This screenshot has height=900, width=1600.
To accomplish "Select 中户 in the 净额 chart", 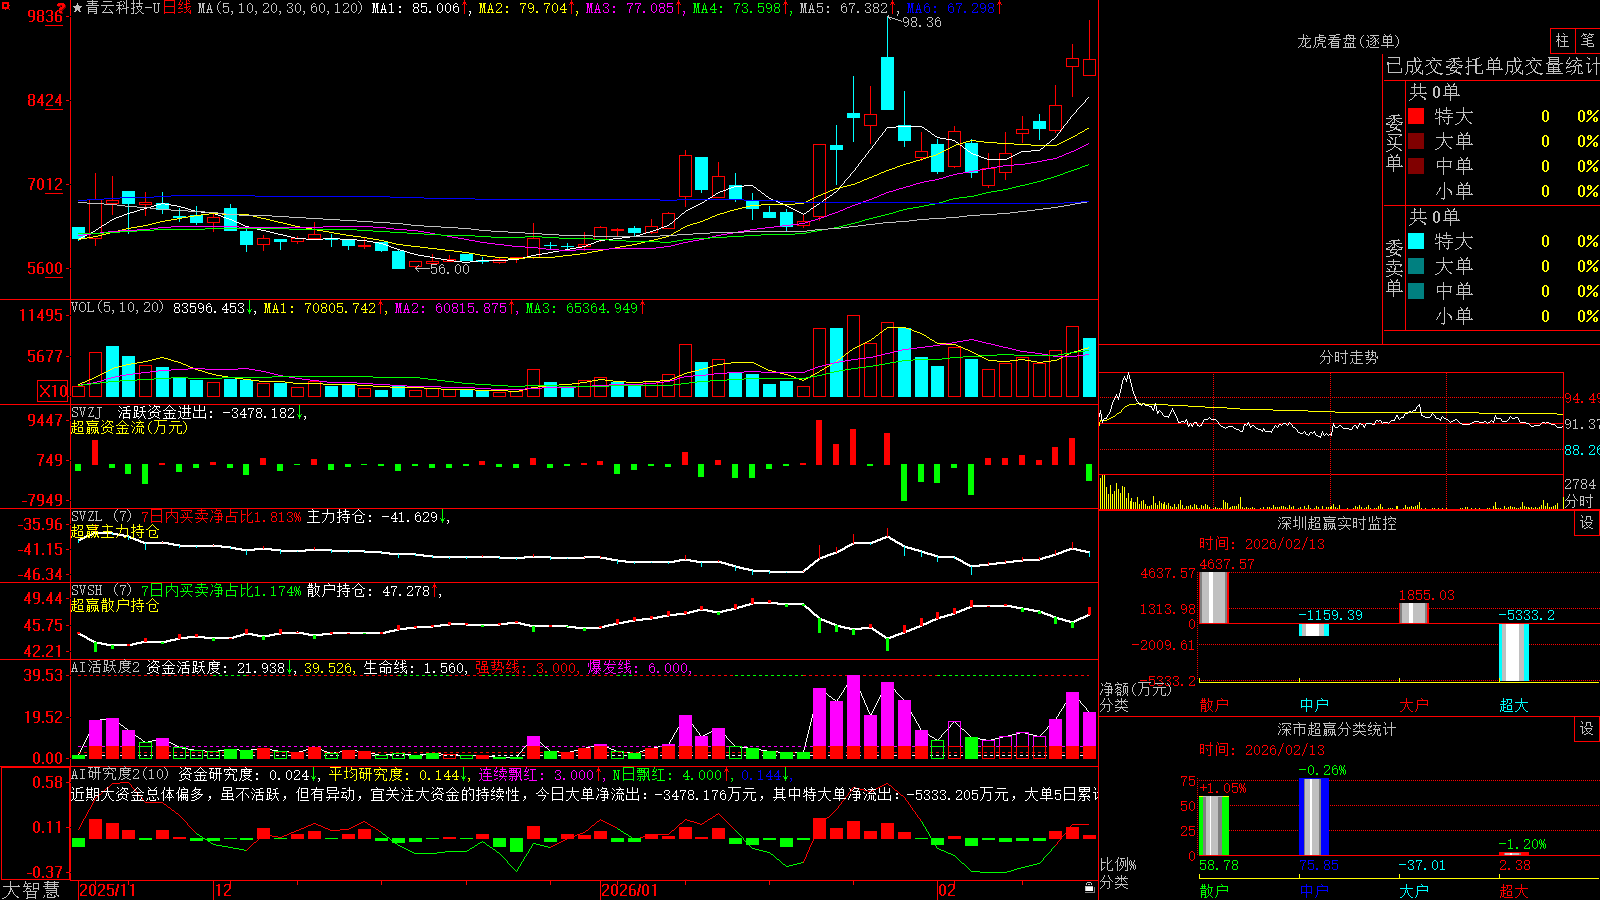I will click(1314, 705).
